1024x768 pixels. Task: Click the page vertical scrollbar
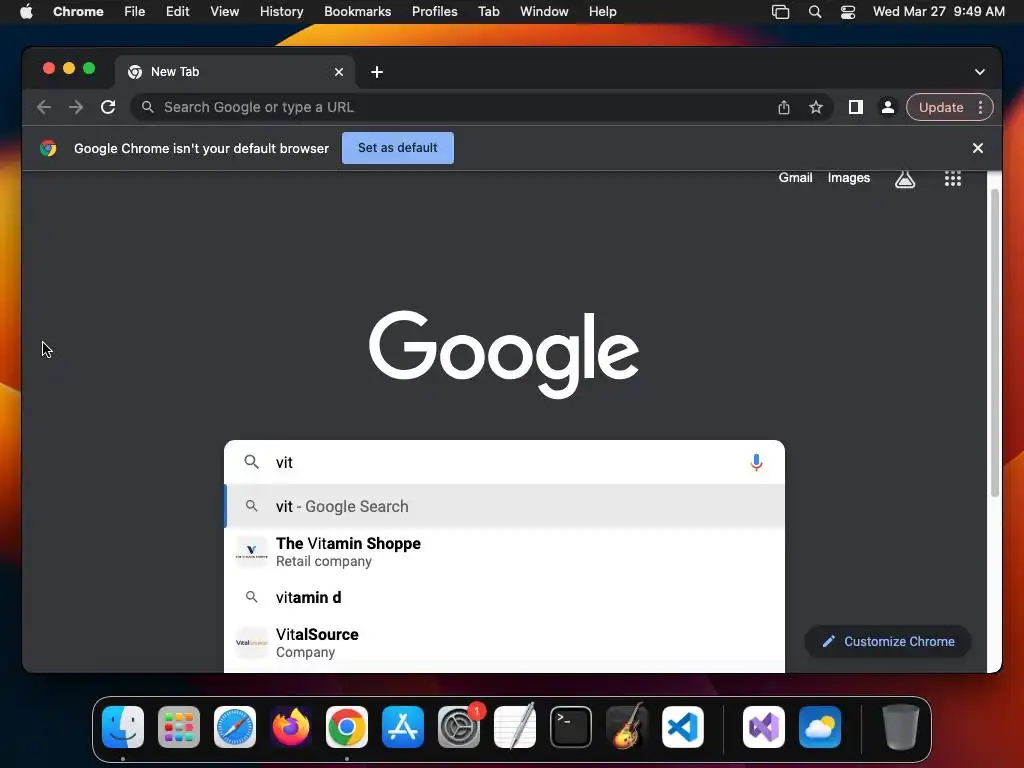point(995,344)
